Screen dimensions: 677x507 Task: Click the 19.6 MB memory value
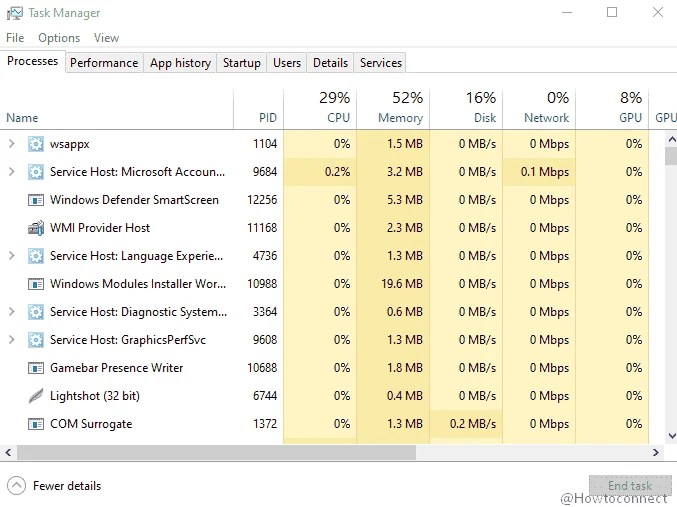point(402,284)
